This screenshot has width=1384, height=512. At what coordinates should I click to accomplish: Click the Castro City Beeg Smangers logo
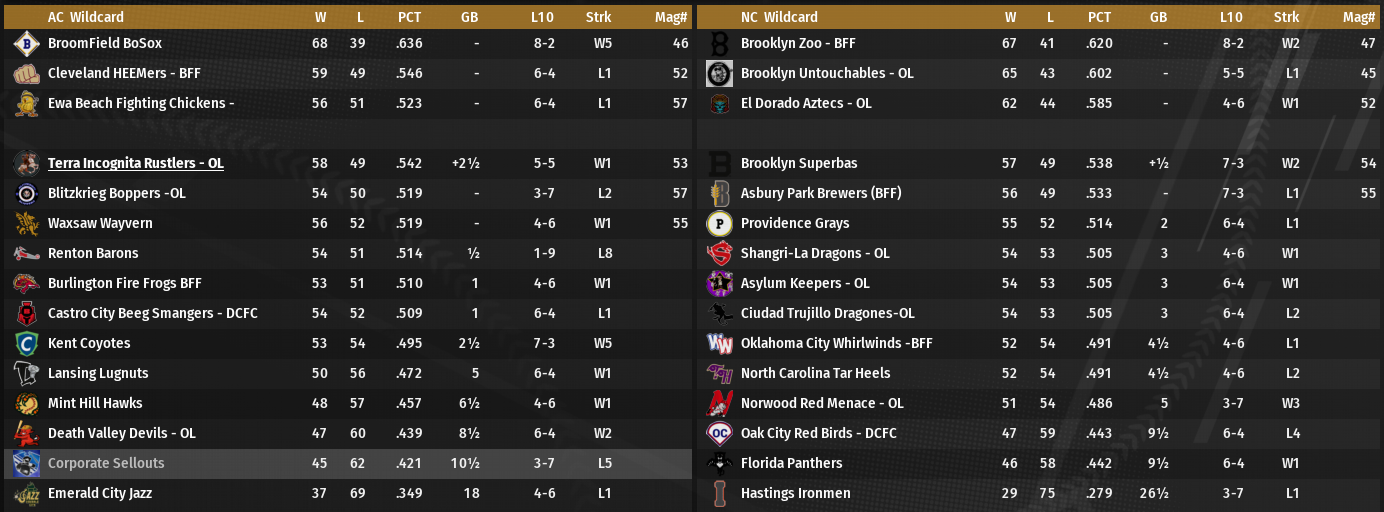pos(26,314)
